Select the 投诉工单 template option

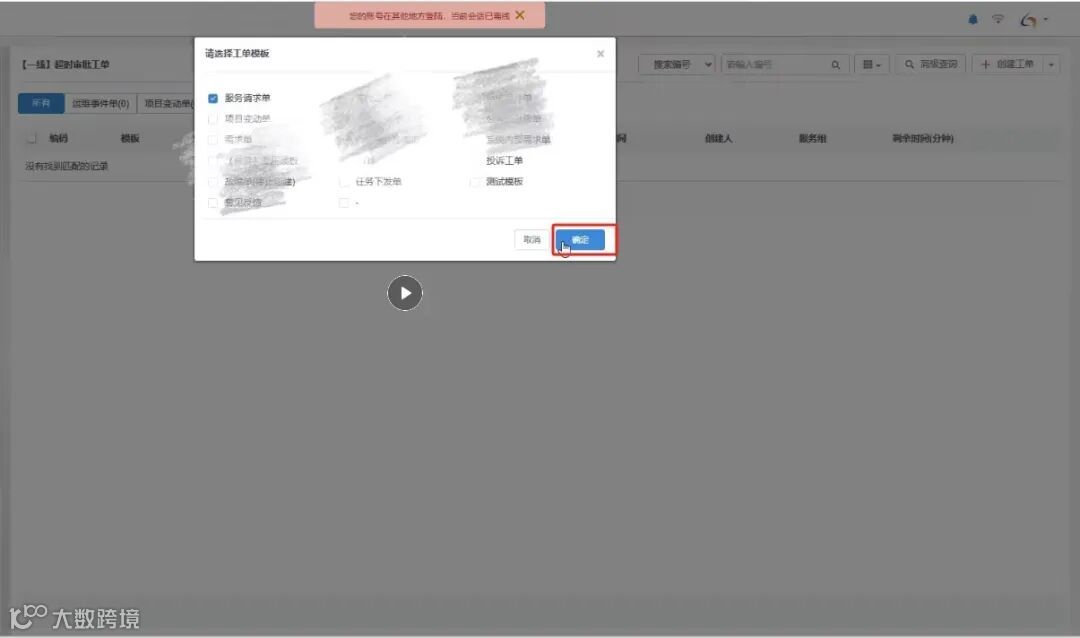point(504,161)
